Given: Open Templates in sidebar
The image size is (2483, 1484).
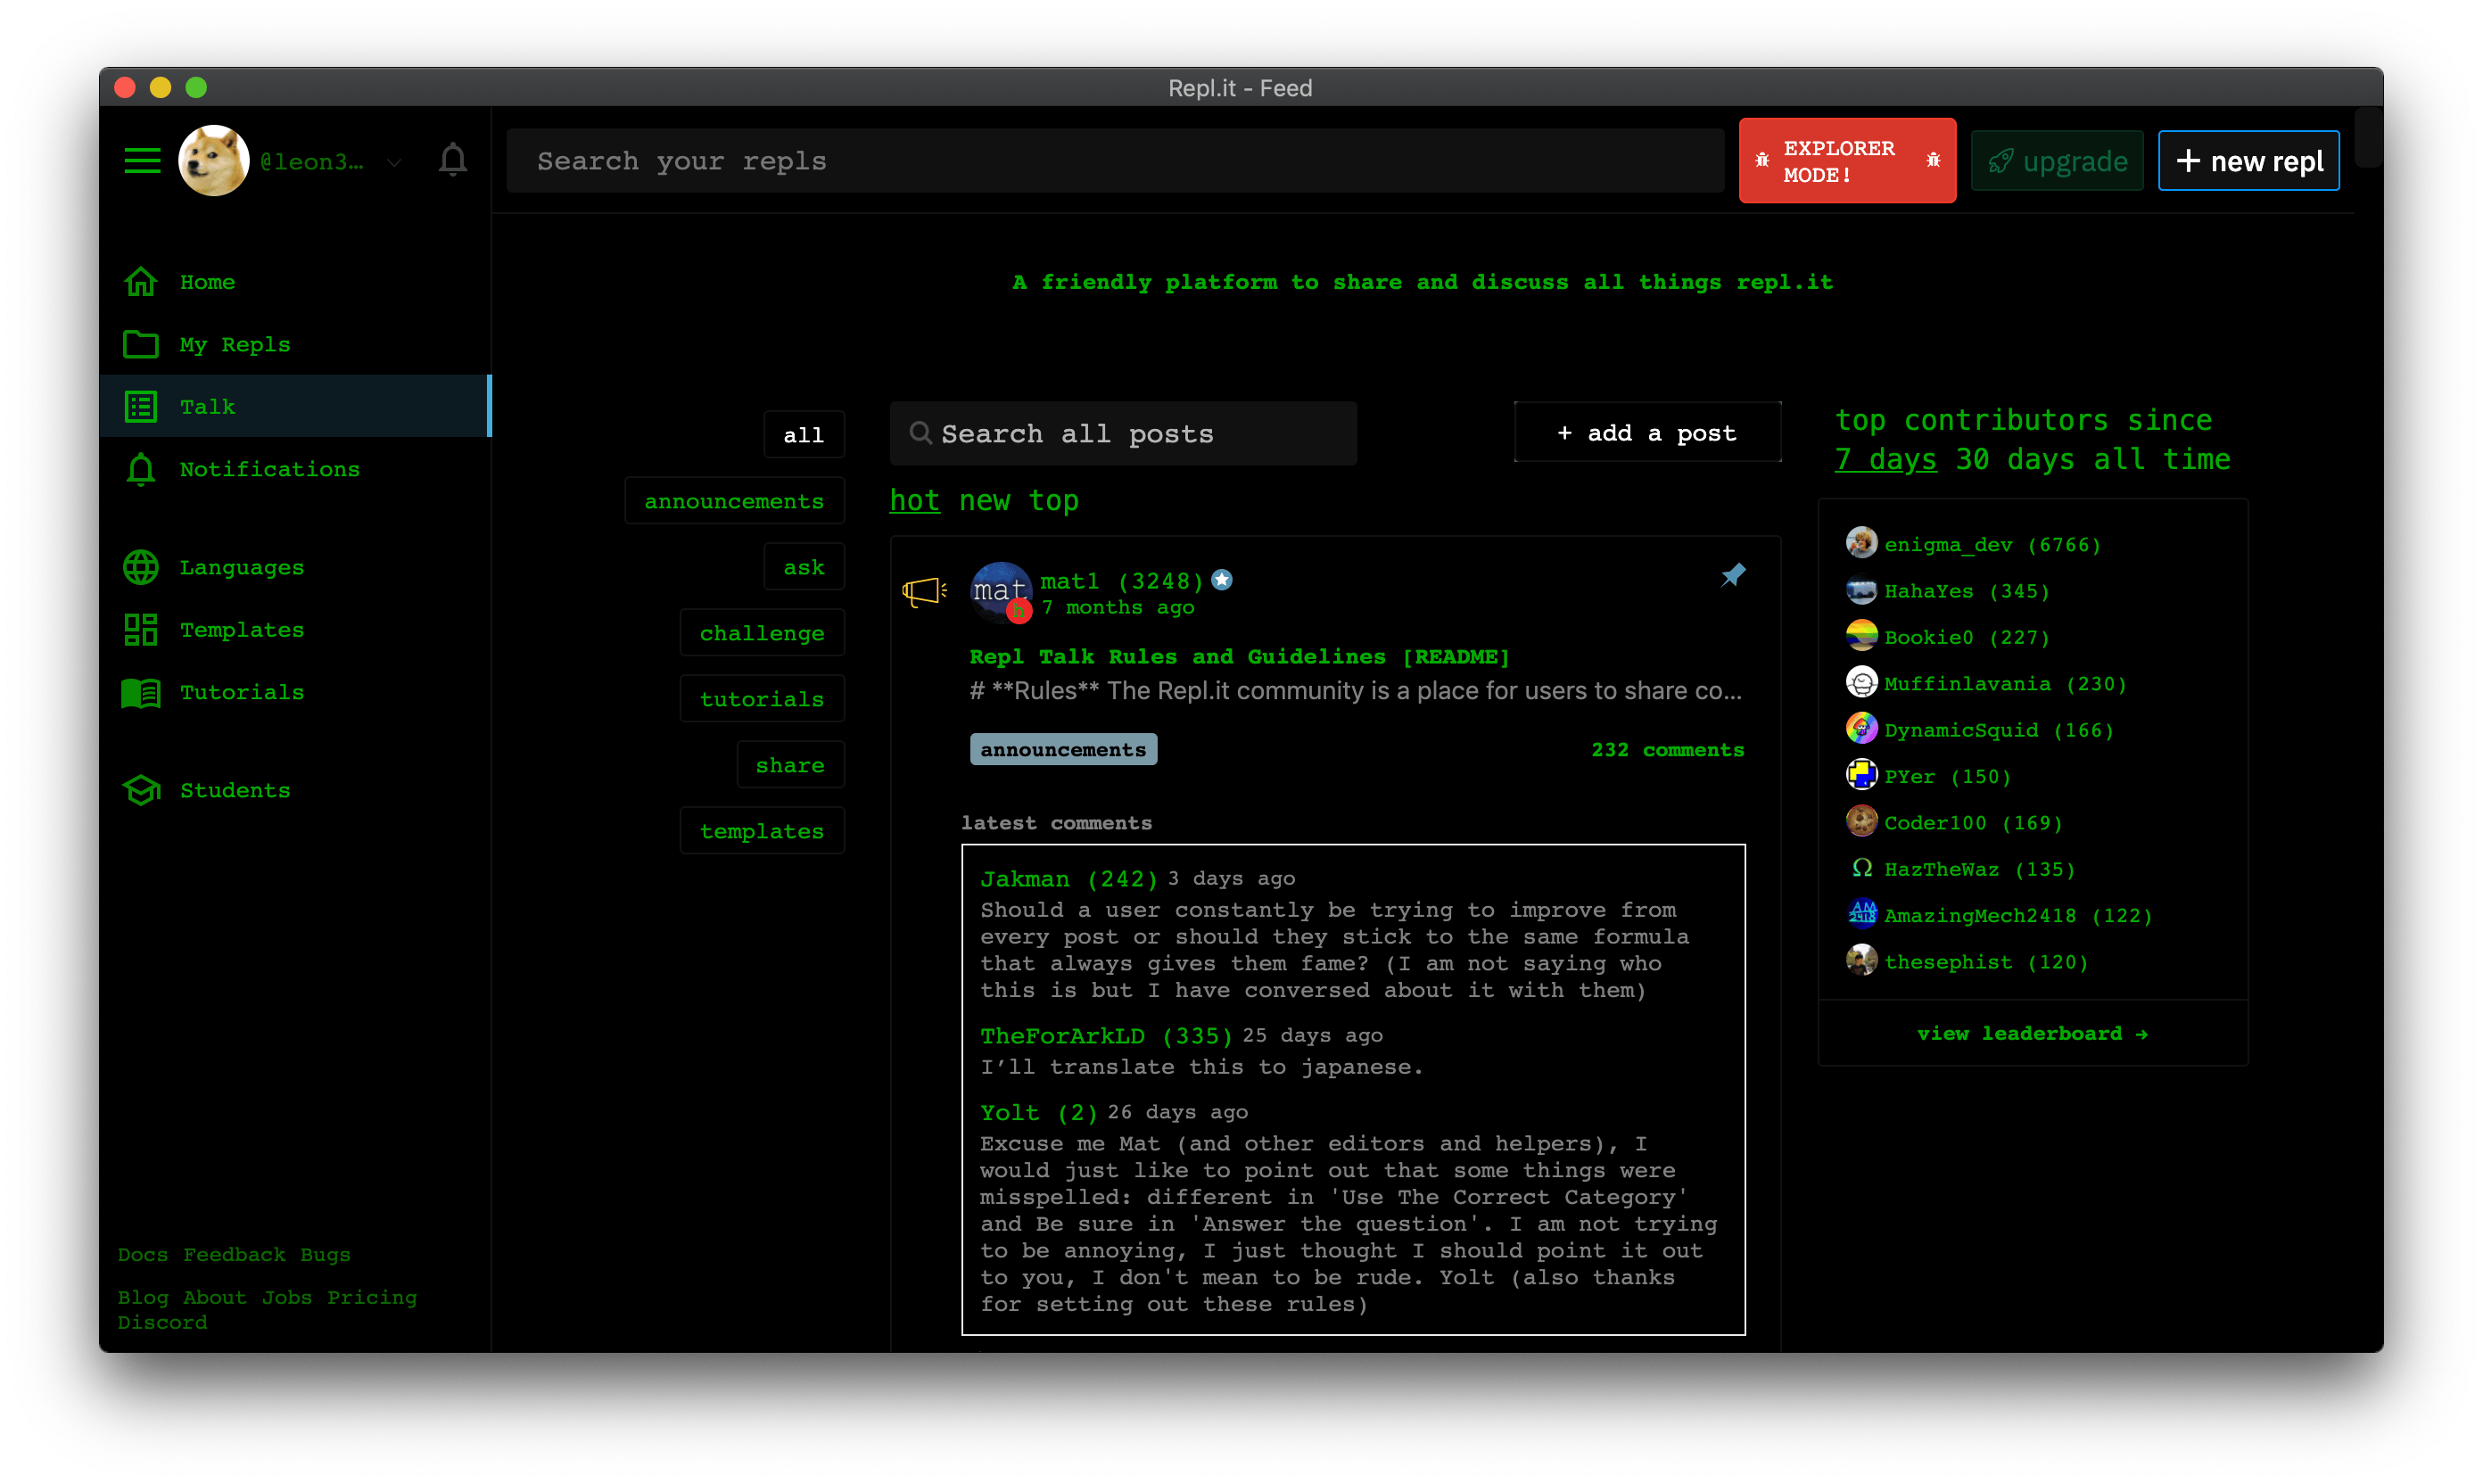Looking at the screenshot, I should coord(241,630).
